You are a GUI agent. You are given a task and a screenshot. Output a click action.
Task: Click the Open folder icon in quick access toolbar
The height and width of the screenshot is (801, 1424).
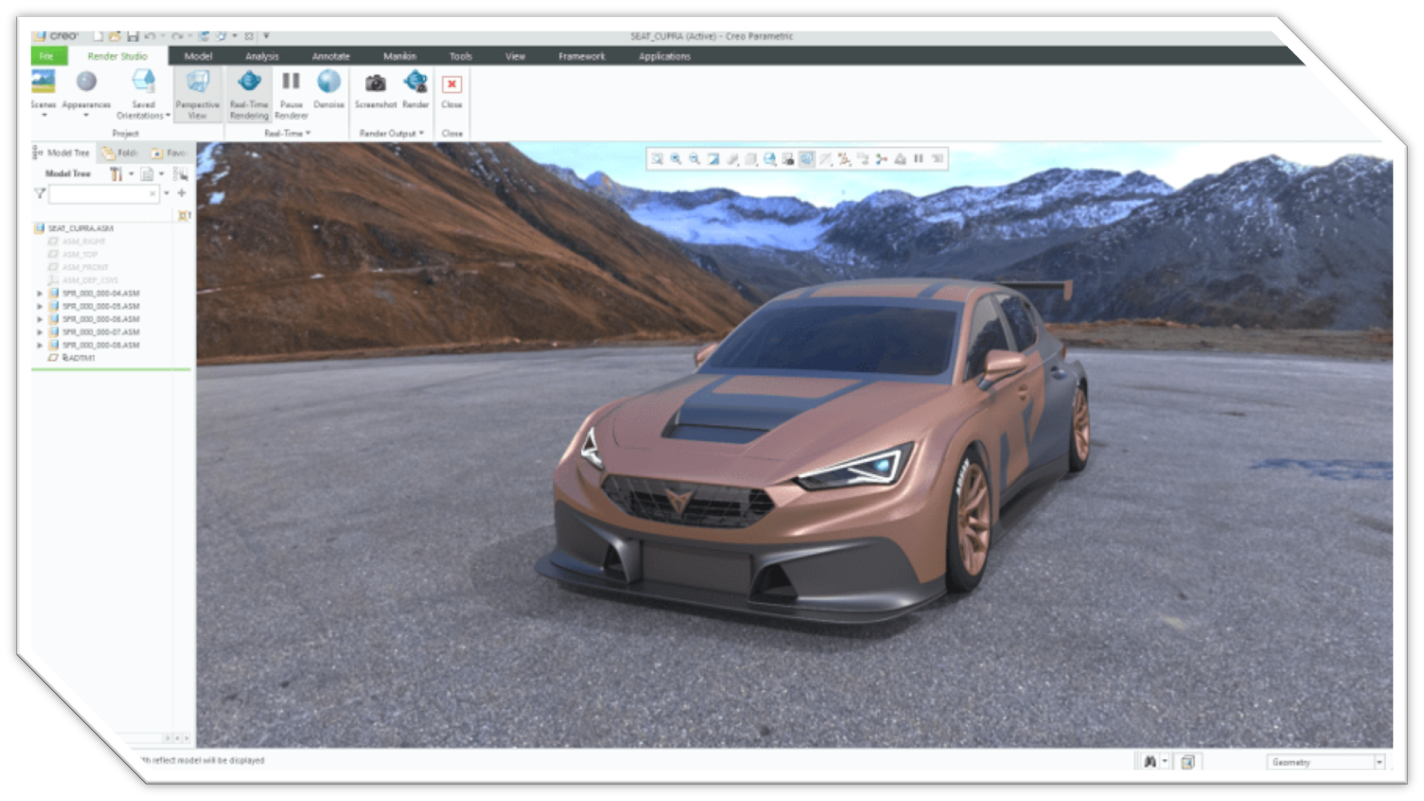pos(115,36)
